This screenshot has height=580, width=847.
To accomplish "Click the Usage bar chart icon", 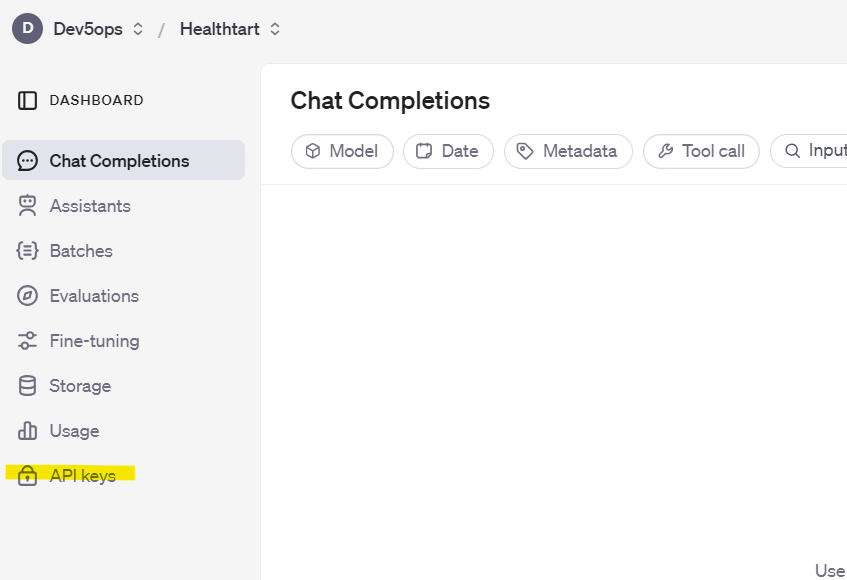I will 27,430.
